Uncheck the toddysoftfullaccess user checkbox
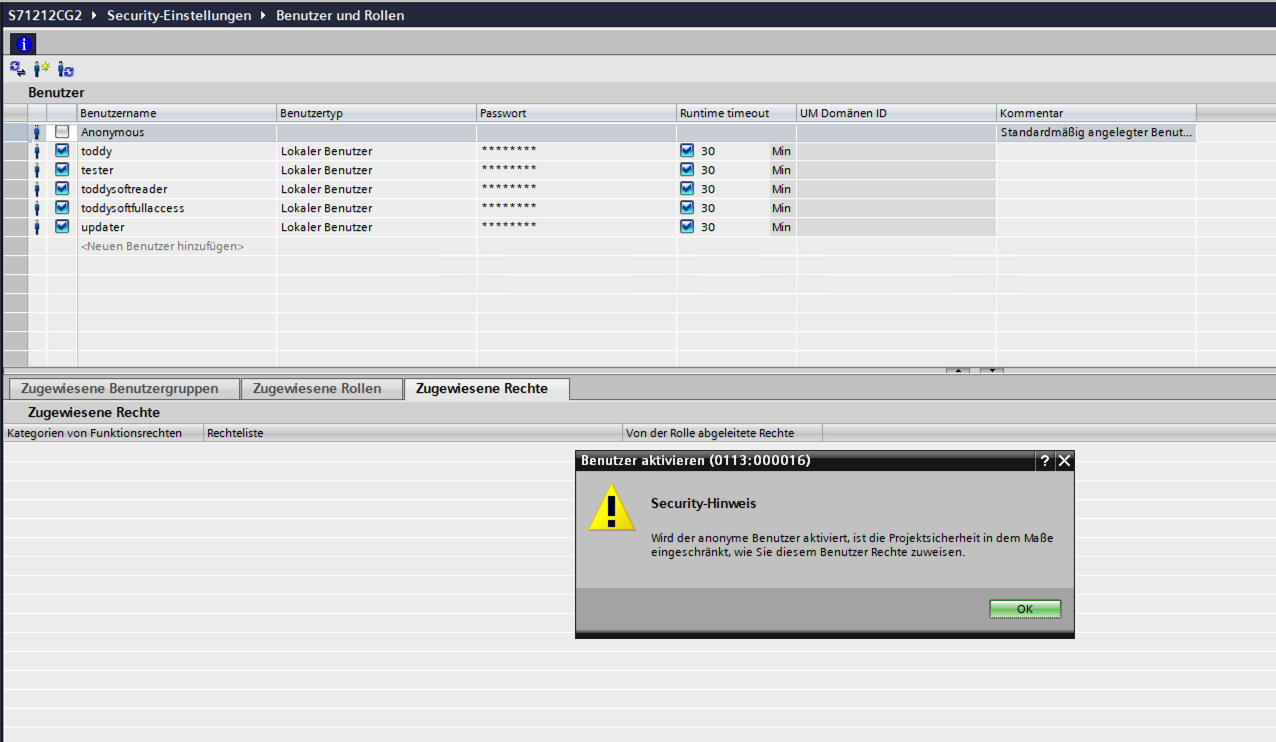Screen dimensions: 1276x742 click(62, 208)
